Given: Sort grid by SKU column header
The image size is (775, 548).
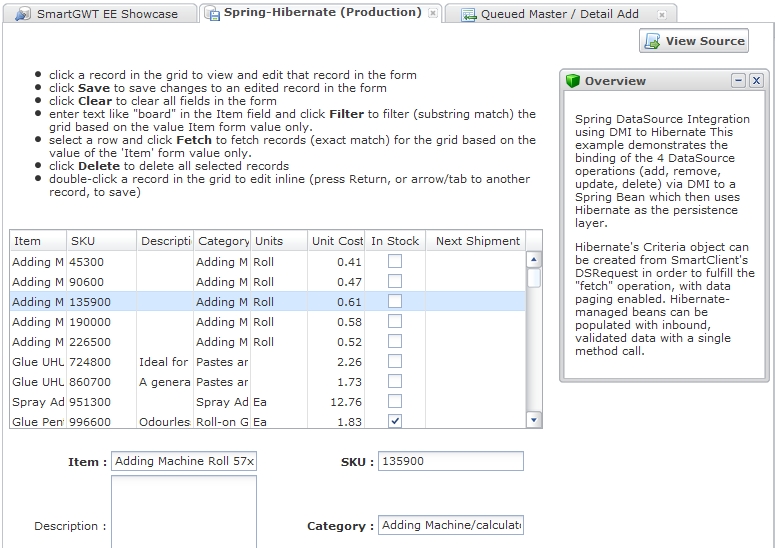Looking at the screenshot, I should pyautogui.click(x=102, y=241).
